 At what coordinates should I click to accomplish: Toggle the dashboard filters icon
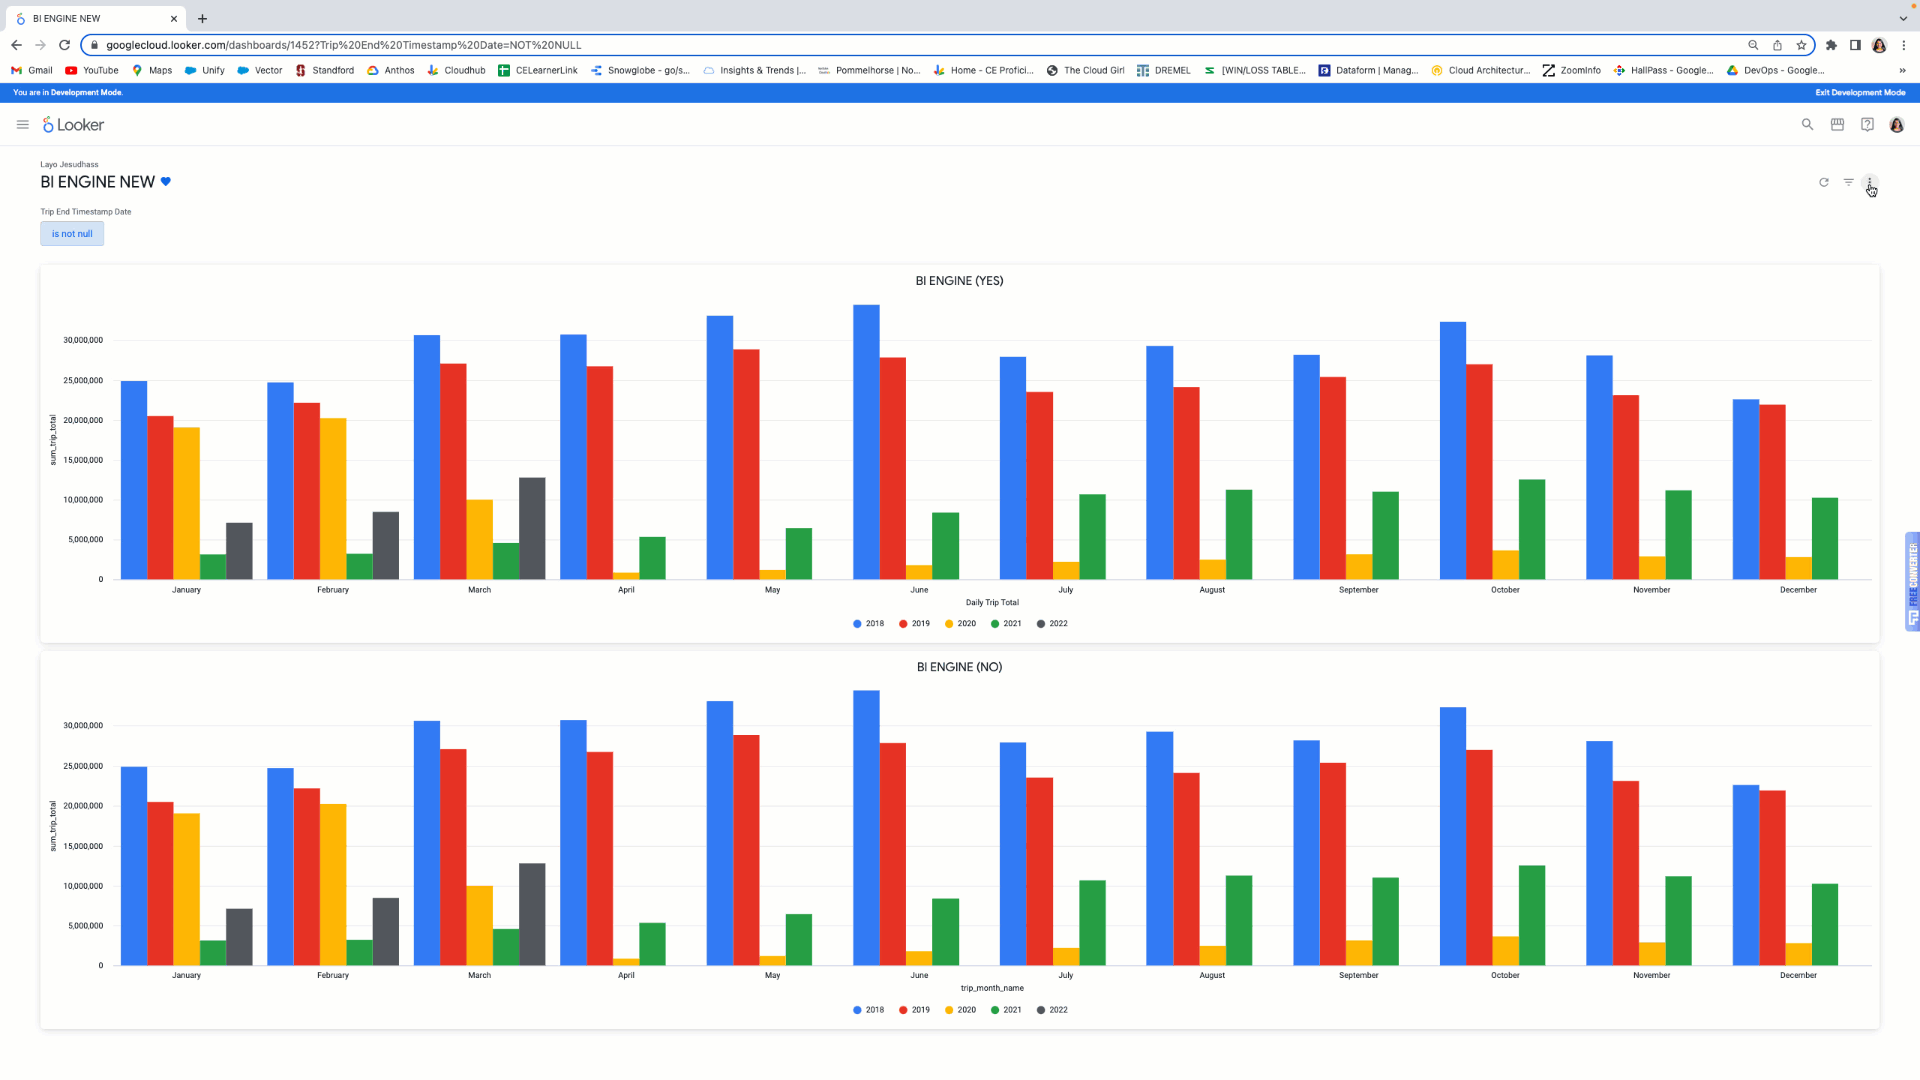coord(1849,182)
